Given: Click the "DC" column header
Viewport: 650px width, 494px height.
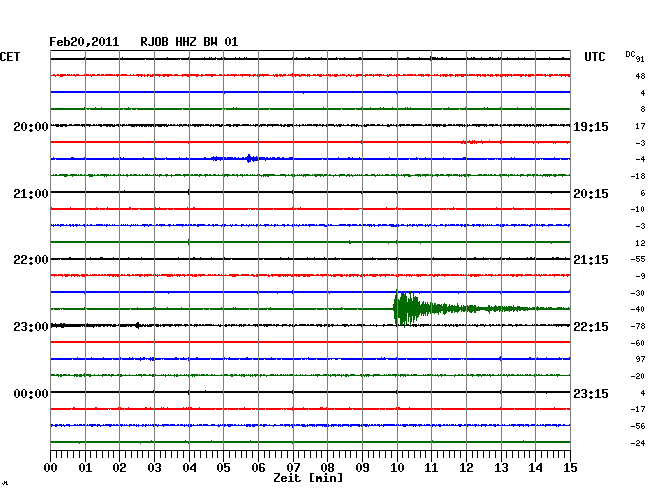Looking at the screenshot, I should click(630, 54).
